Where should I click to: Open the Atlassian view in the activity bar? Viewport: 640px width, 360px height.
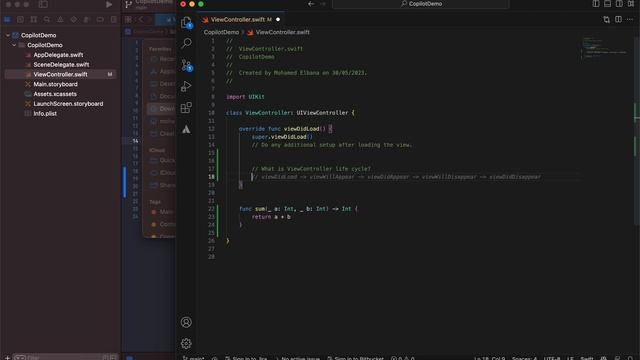(186, 129)
